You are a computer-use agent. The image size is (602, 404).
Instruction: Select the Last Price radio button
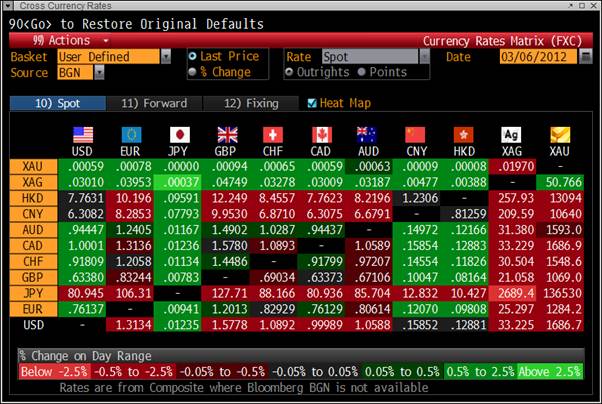pos(193,57)
